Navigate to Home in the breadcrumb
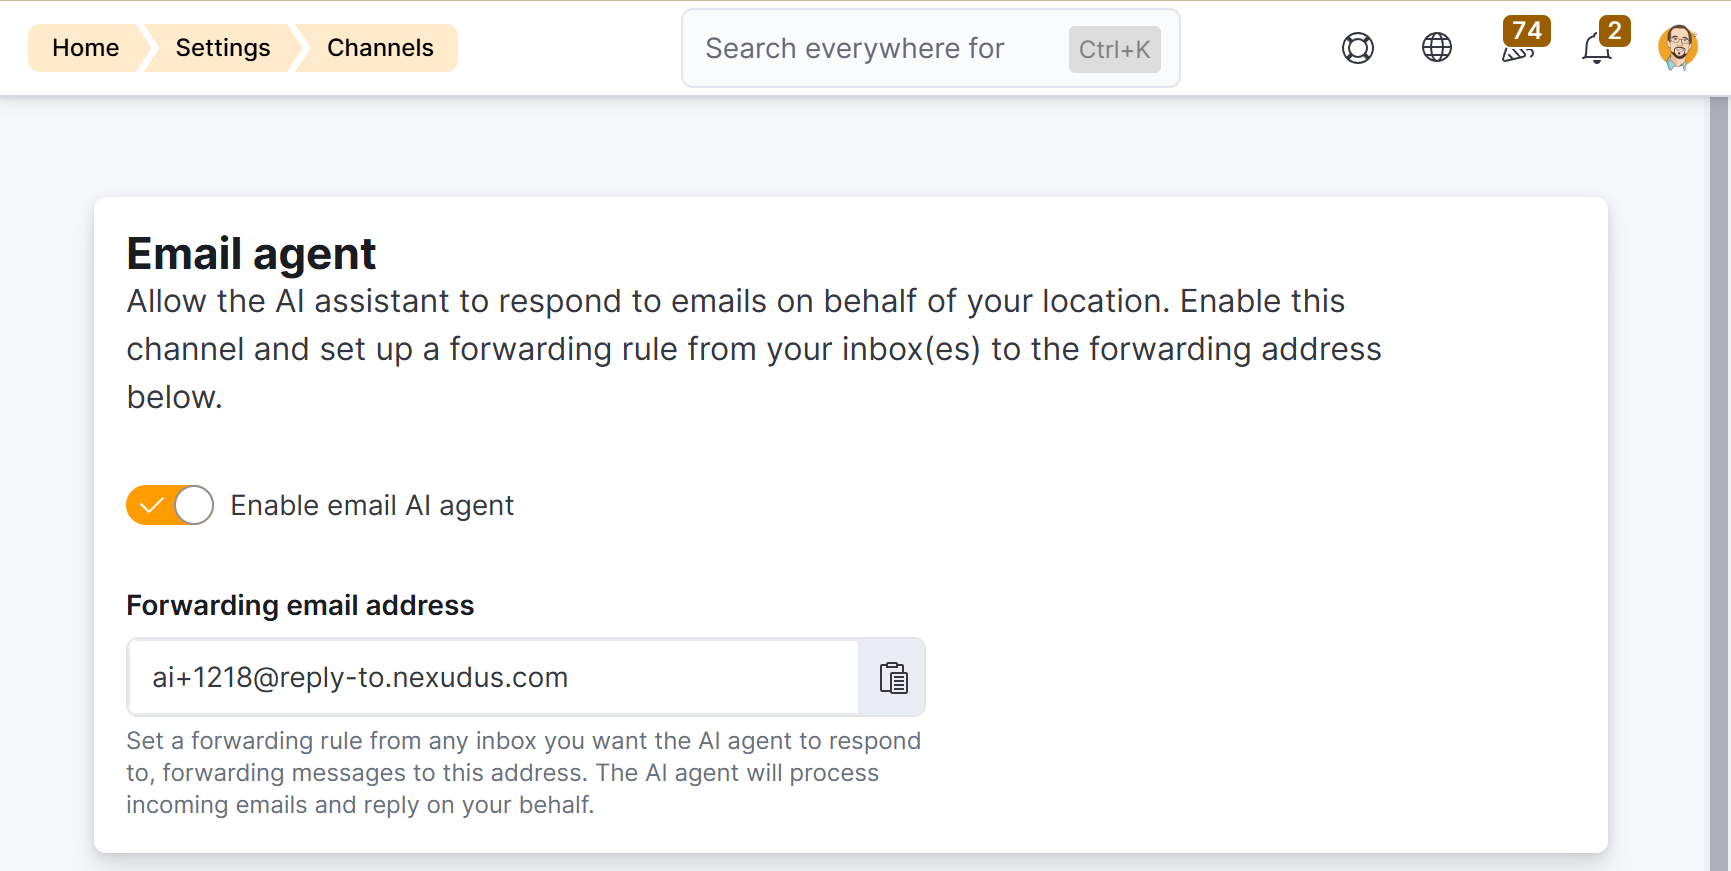The image size is (1731, 871). [x=85, y=47]
